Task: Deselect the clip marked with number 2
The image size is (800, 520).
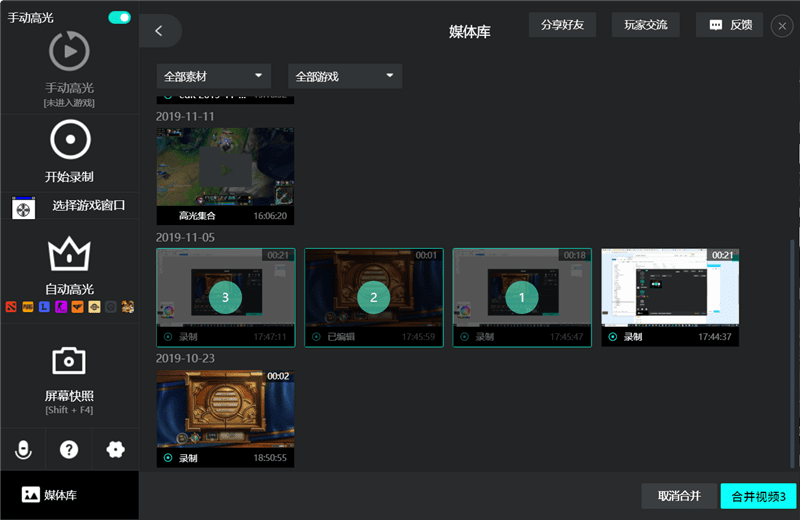Action: click(373, 297)
